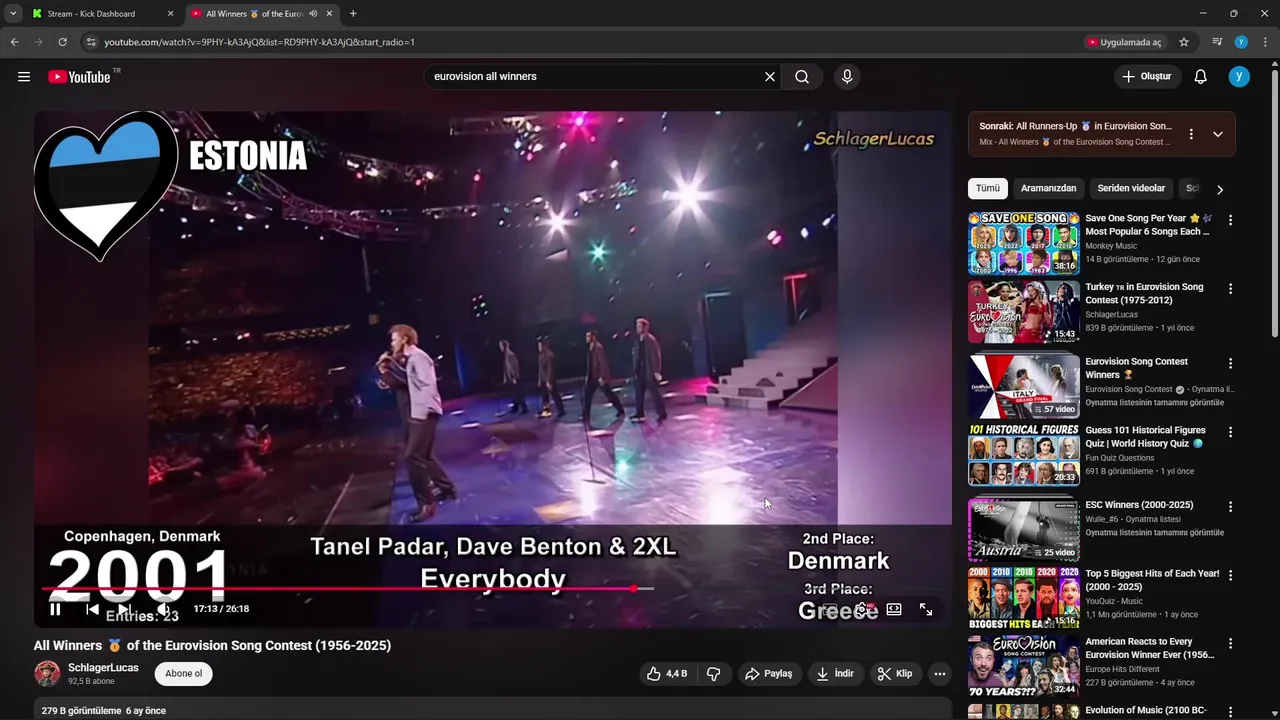Open options for Top 5 Biggest Hits
Screen dimensions: 1280x720
tap(1231, 576)
